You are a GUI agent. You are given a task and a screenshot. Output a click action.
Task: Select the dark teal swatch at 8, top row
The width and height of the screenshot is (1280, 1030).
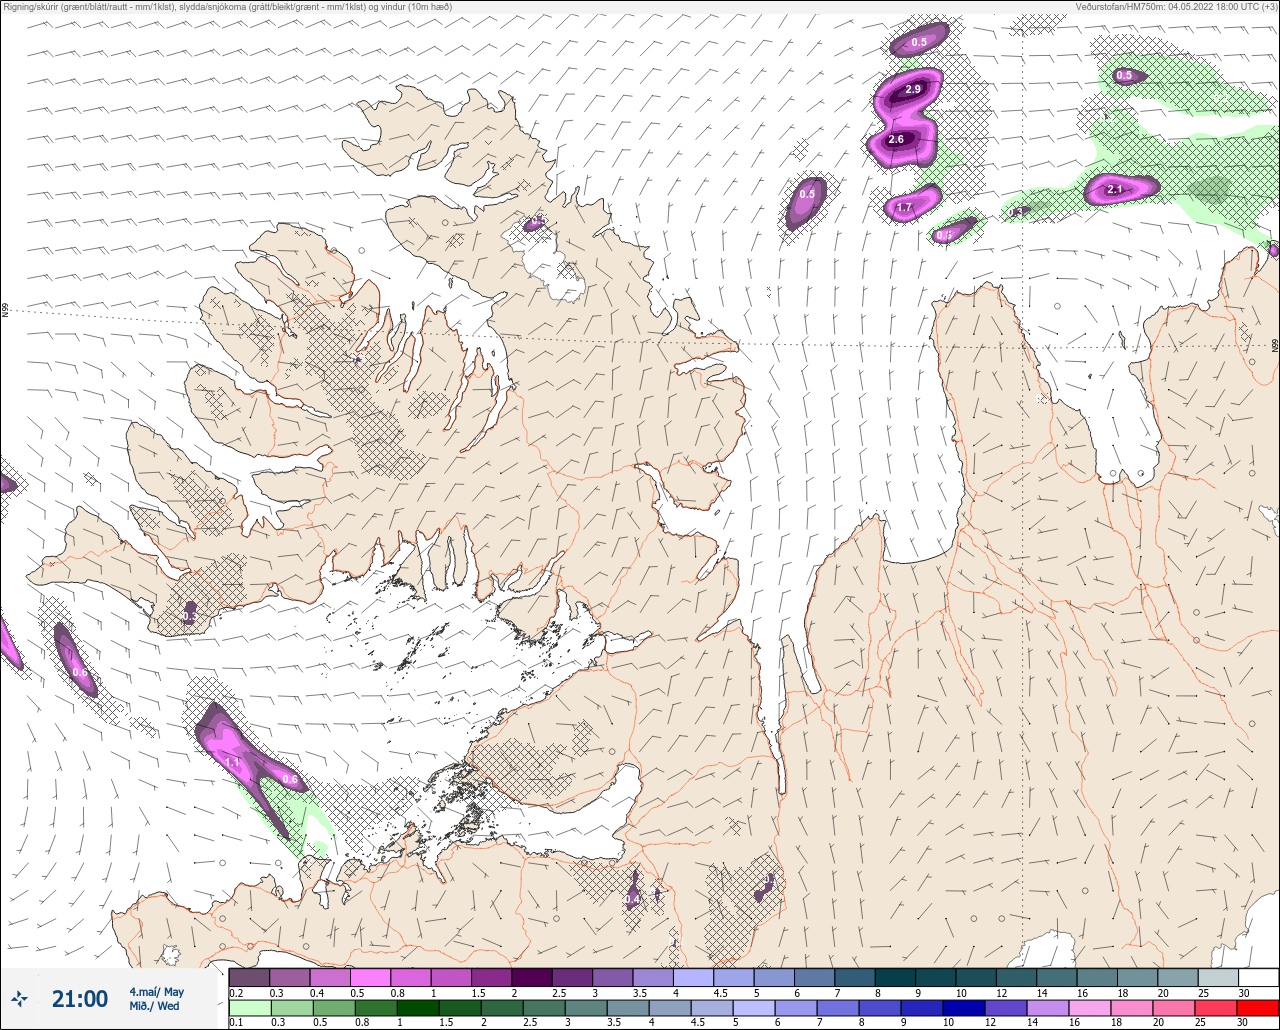(894, 977)
